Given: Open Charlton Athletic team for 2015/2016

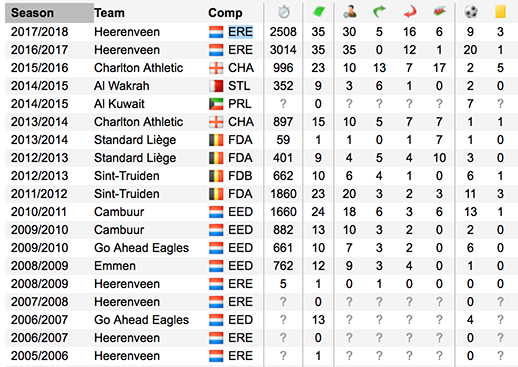Looking at the screenshot, I should pos(138,68).
